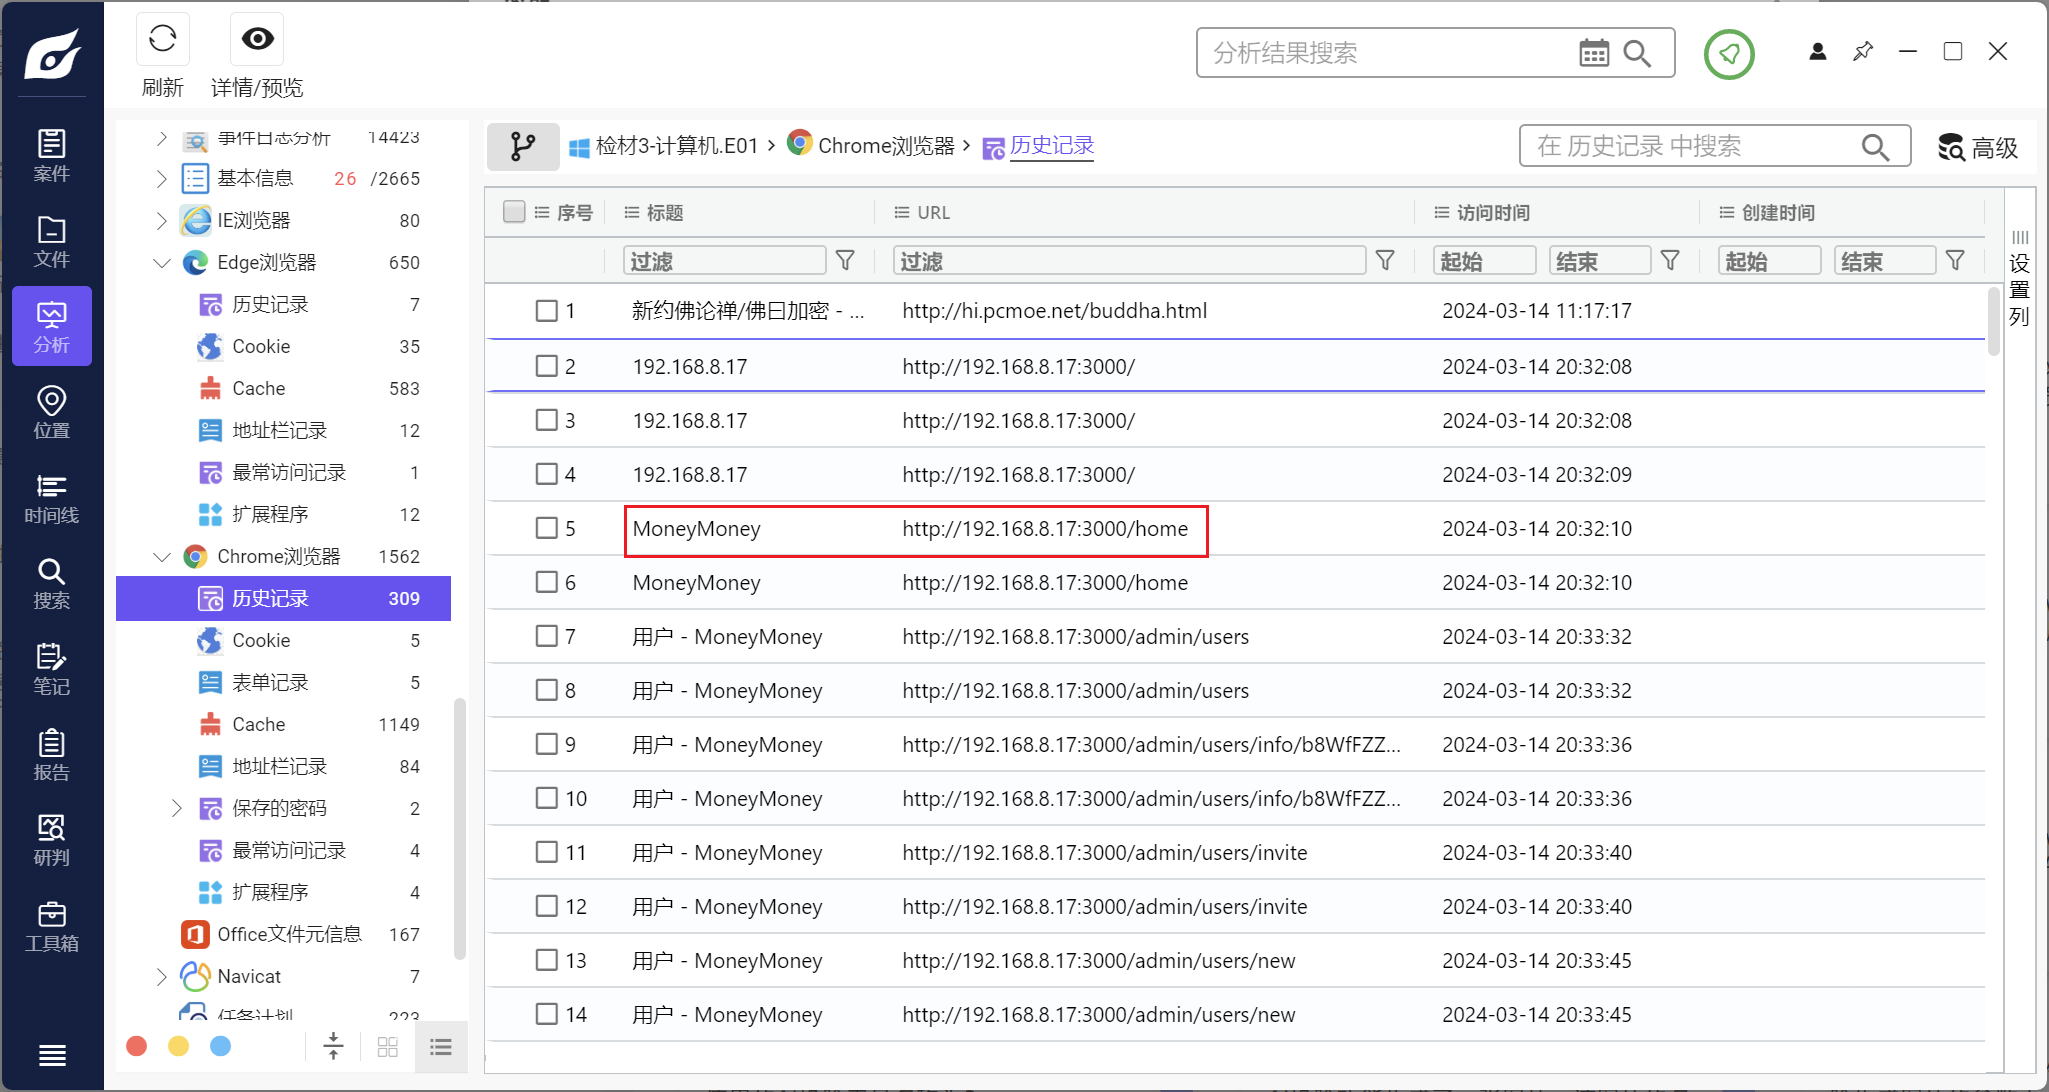Select Edge 历史记录 tree item
This screenshot has width=2049, height=1092.
click(283, 304)
